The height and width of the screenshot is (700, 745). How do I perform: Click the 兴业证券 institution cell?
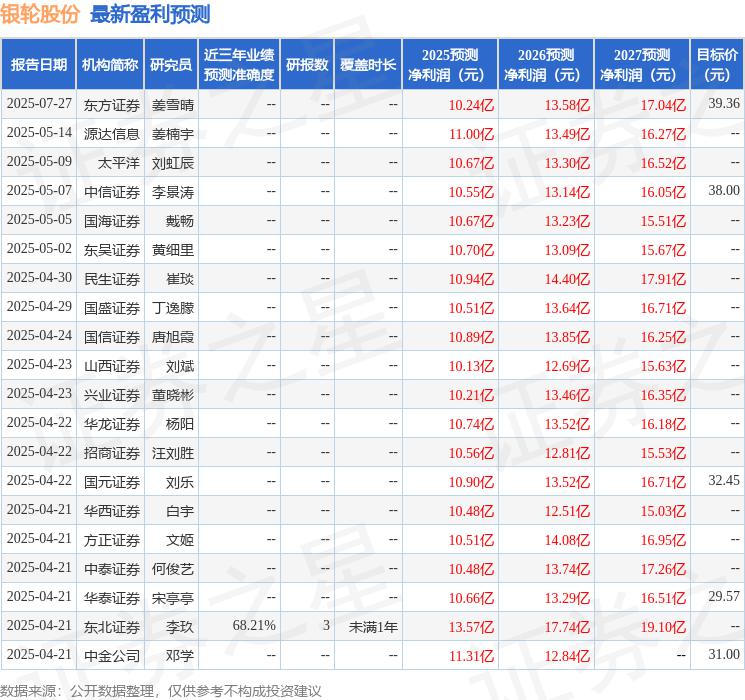point(112,395)
